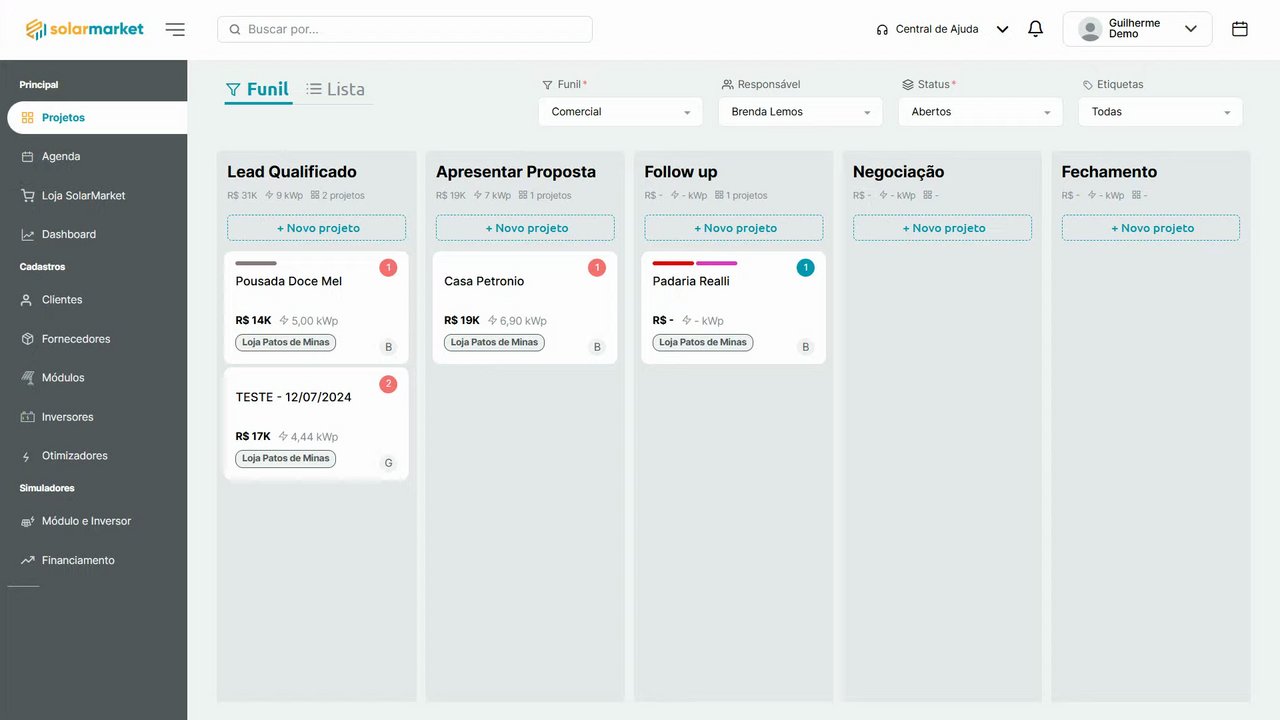Expand the Funil Comercial dropdown
1280x720 pixels.
coord(620,112)
